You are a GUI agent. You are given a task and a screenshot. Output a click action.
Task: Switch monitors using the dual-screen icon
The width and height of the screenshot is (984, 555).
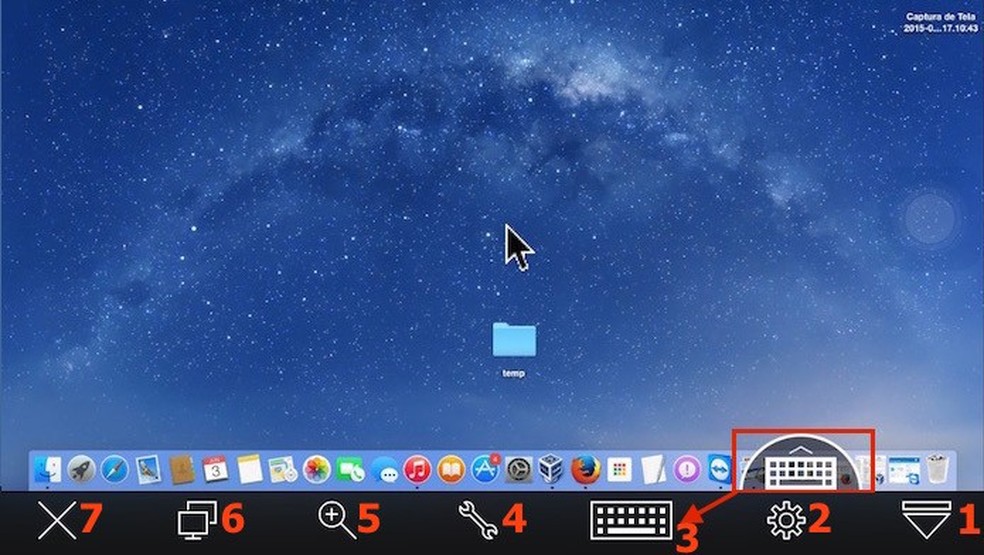click(197, 520)
